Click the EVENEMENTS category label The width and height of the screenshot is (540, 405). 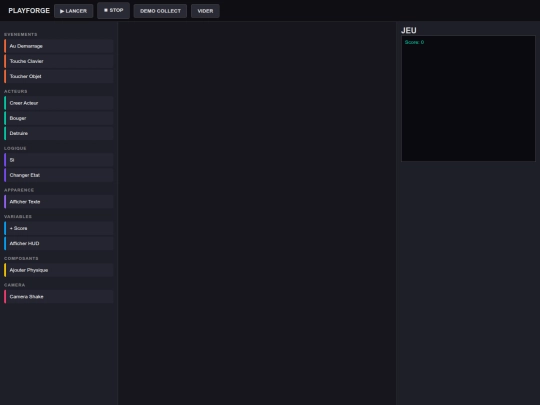21,34
